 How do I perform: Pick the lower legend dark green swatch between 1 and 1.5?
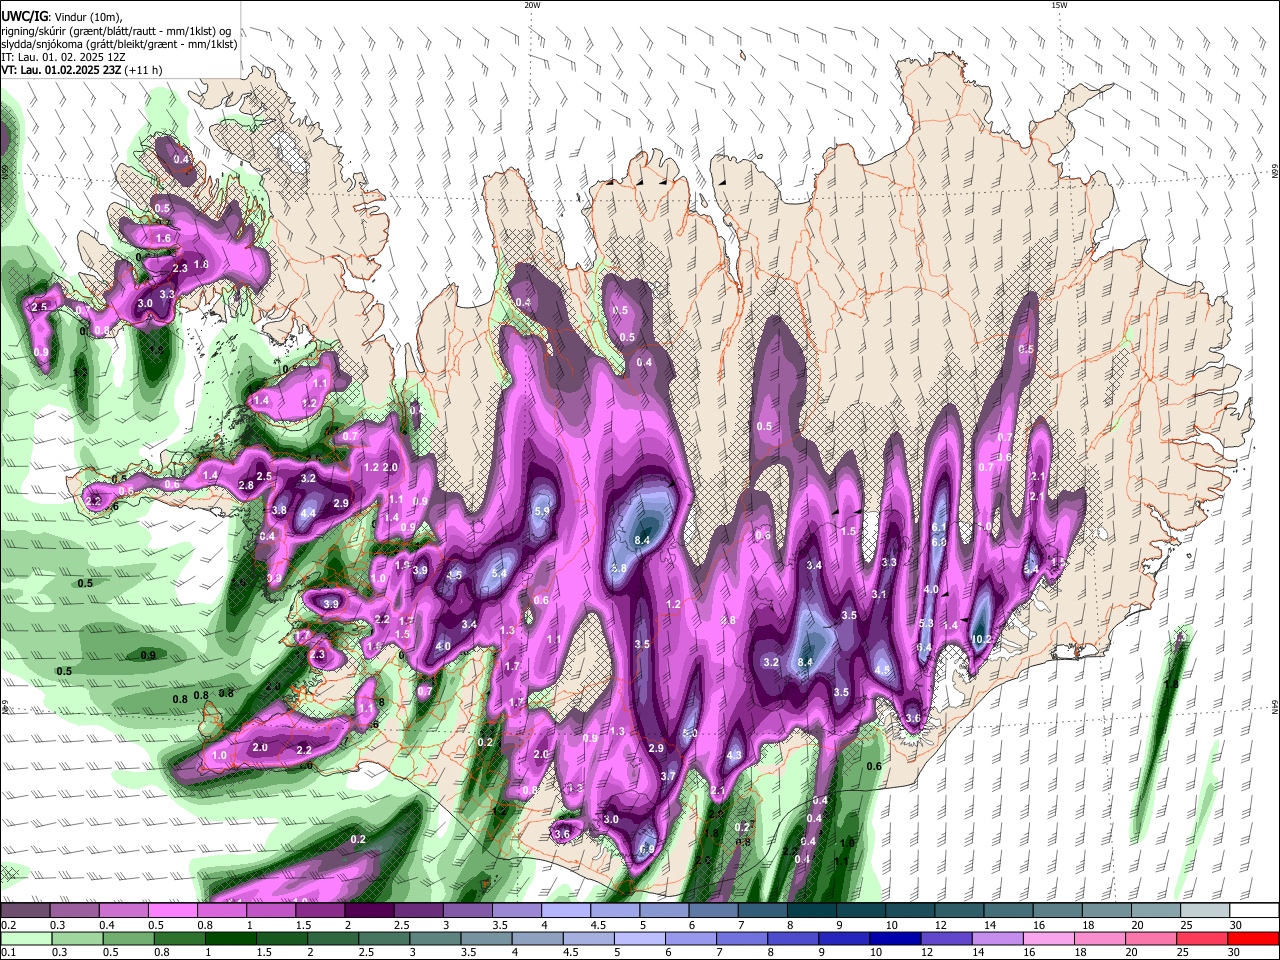click(230, 938)
